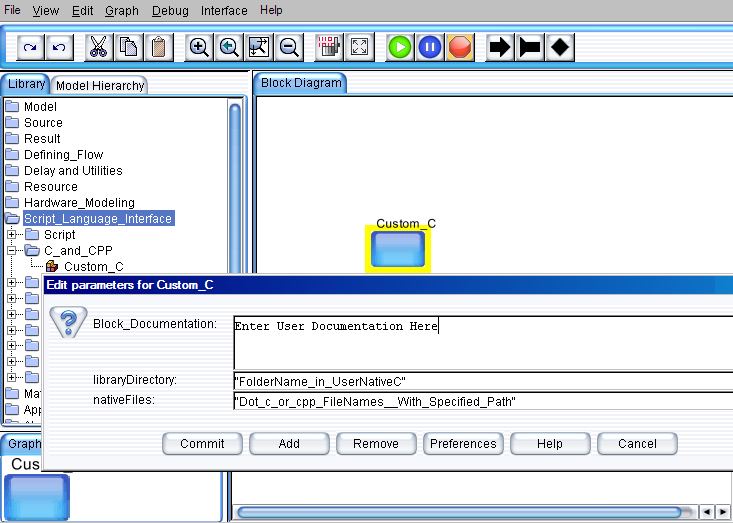The width and height of the screenshot is (733, 523).
Task: Click the Custom_C preview thumbnail at bottom left
Action: (x=37, y=497)
